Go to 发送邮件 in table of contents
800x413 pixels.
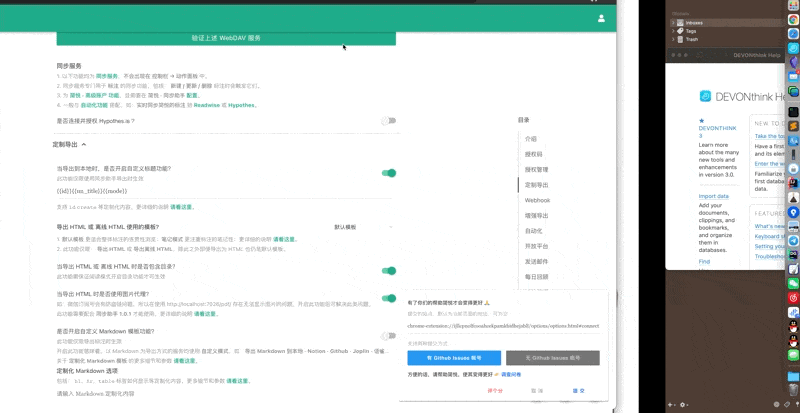536,261
